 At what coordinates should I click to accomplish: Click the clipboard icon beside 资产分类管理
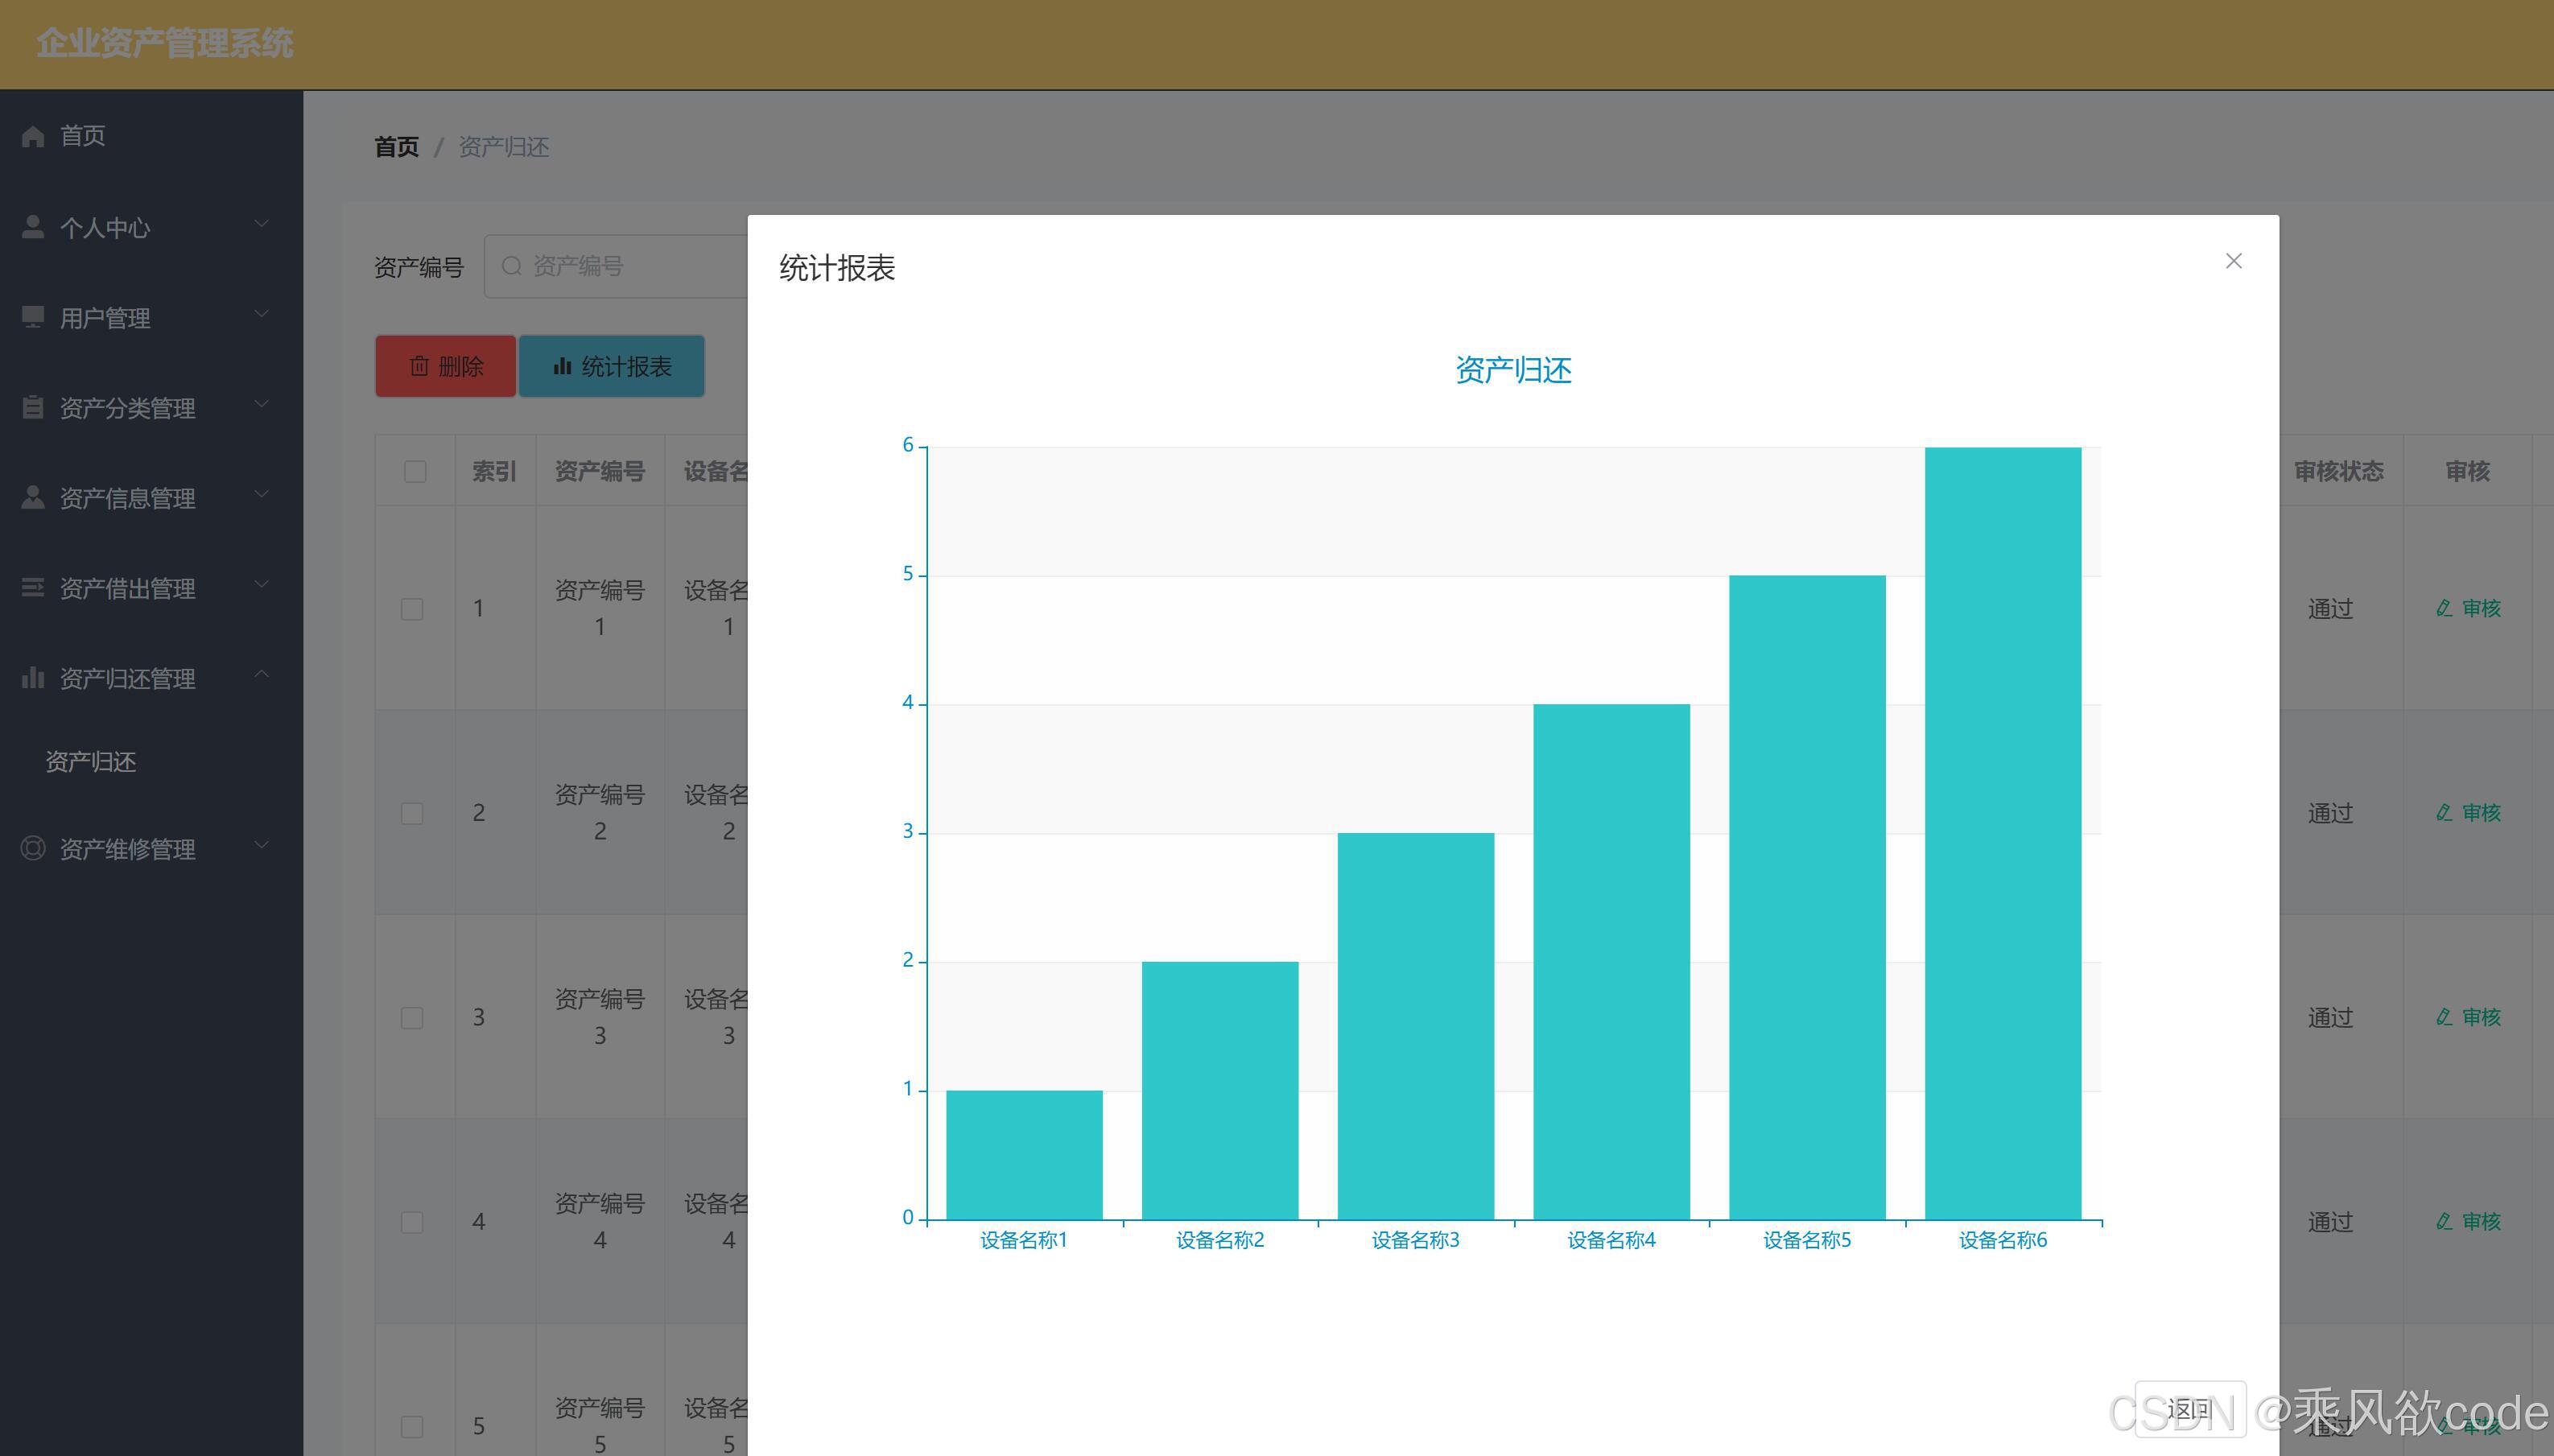(33, 407)
